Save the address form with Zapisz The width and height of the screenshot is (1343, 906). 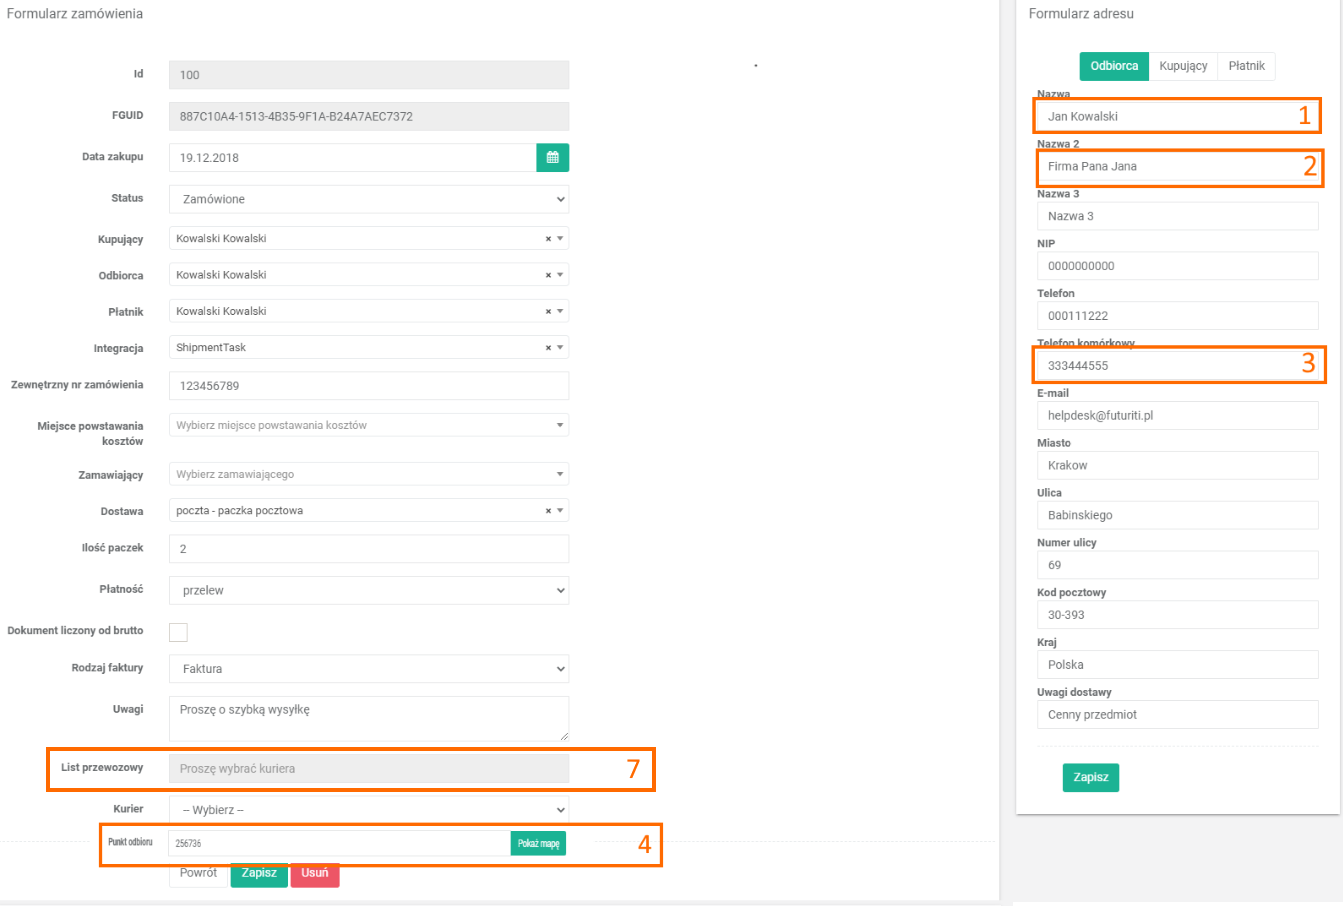click(x=1090, y=777)
